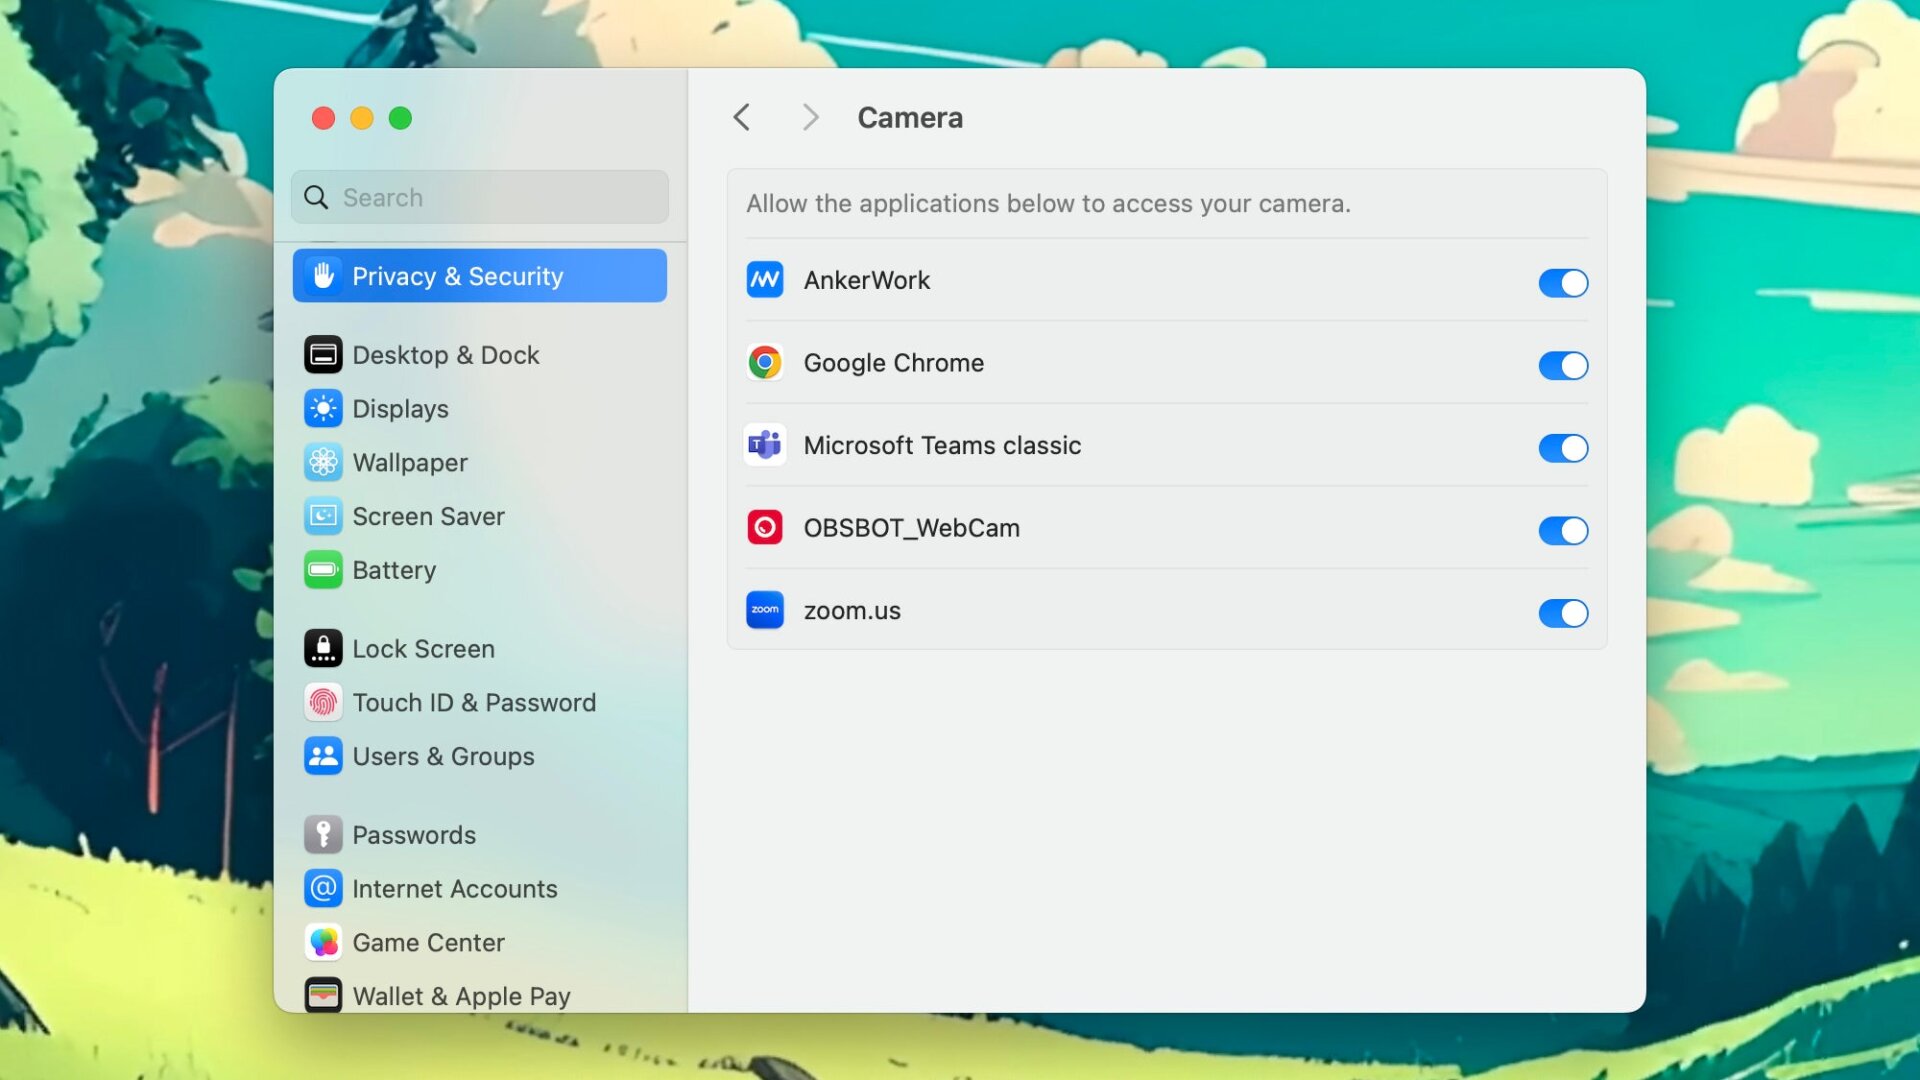Open Users & Groups settings
Viewport: 1920px width, 1080px height.
(x=480, y=757)
